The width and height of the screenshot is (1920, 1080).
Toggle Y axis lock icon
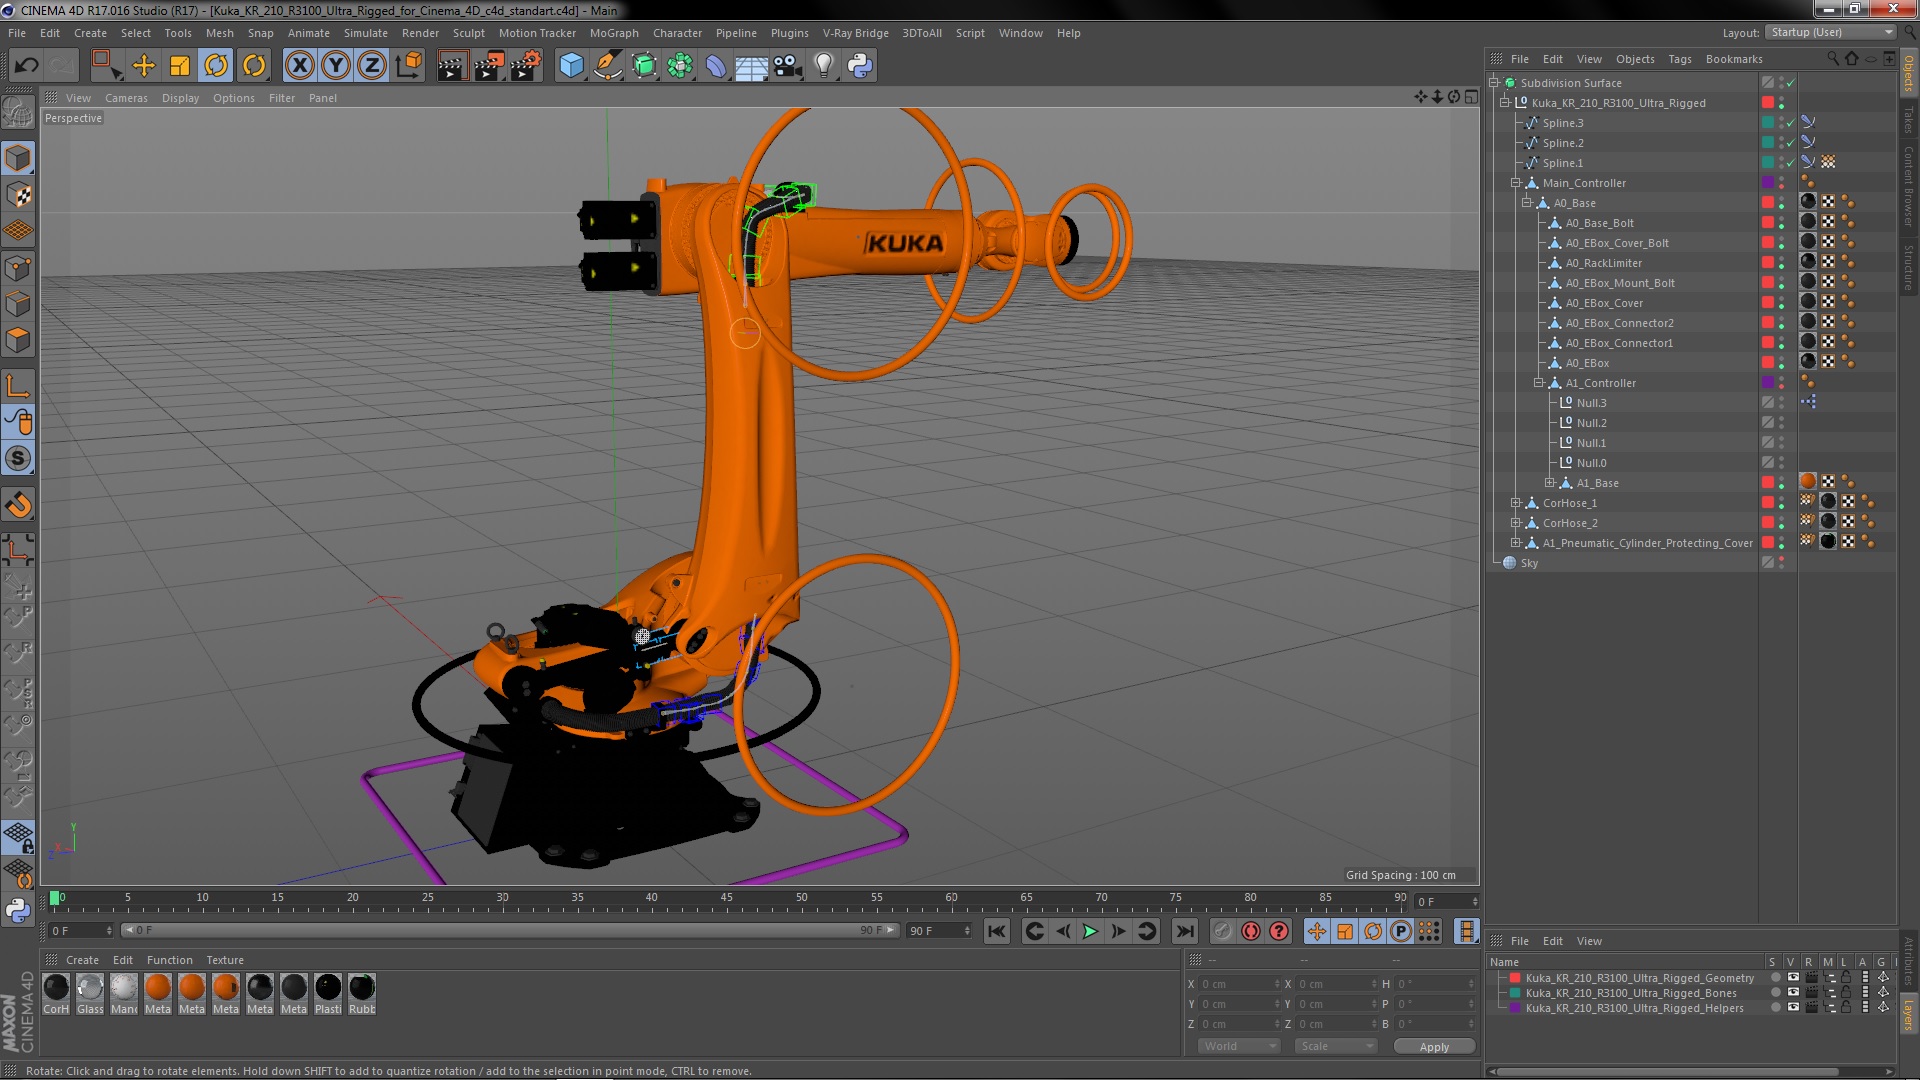point(336,66)
